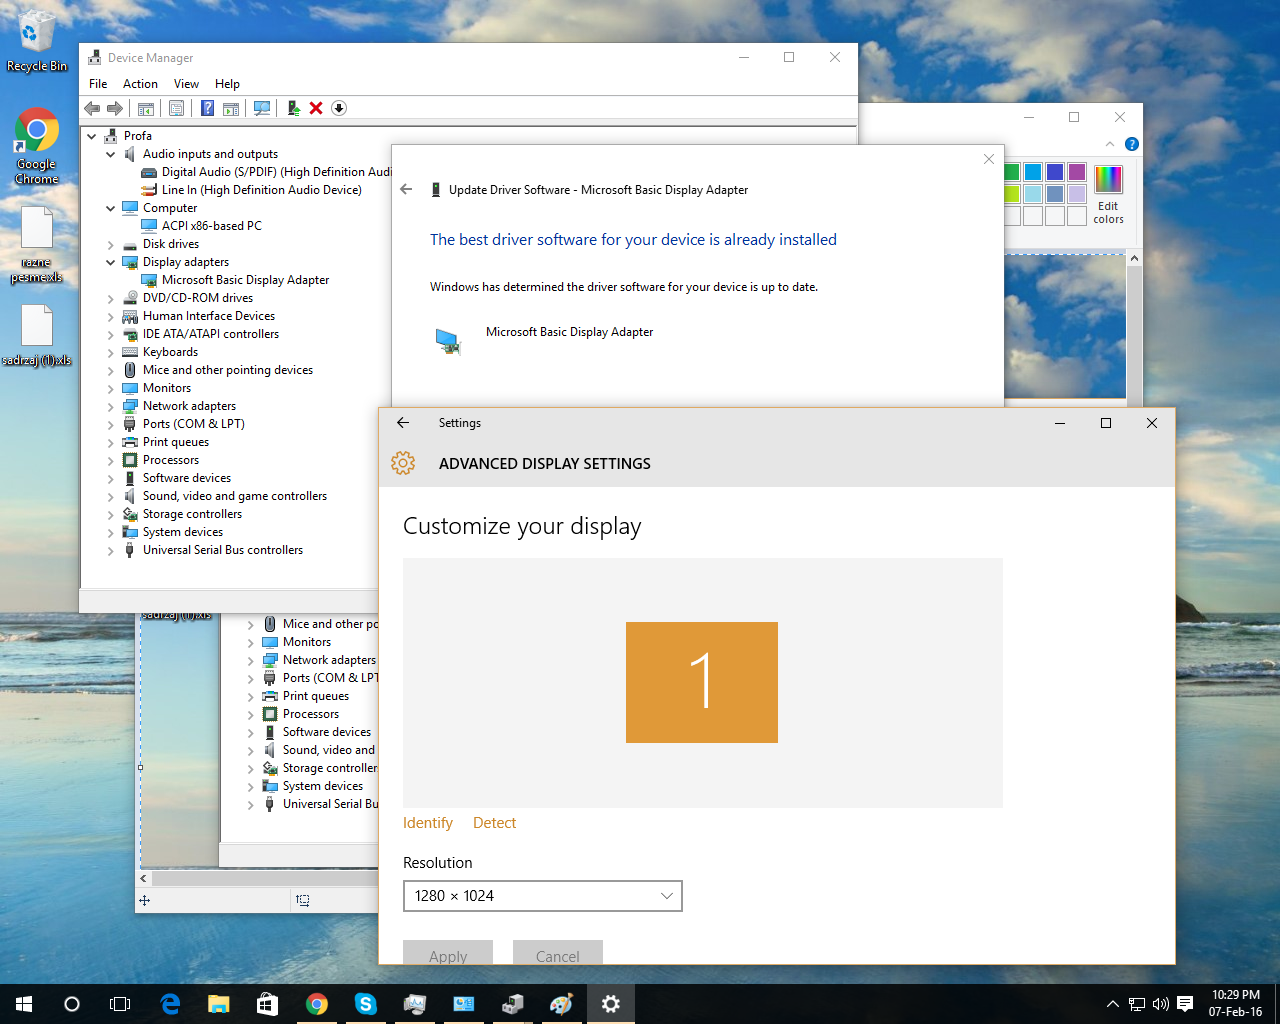1280x1024 pixels.
Task: Collapse the Audio inputs and outputs node
Action: pos(111,154)
